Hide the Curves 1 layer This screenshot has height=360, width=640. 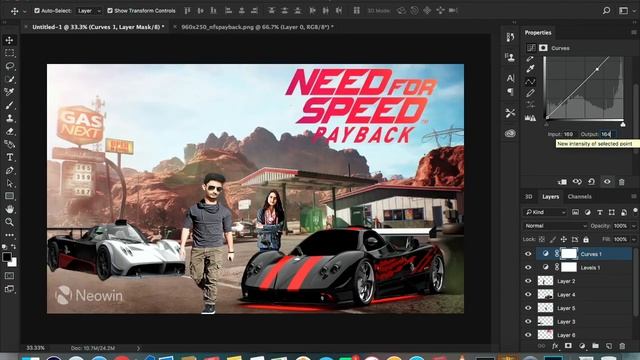[528, 254]
